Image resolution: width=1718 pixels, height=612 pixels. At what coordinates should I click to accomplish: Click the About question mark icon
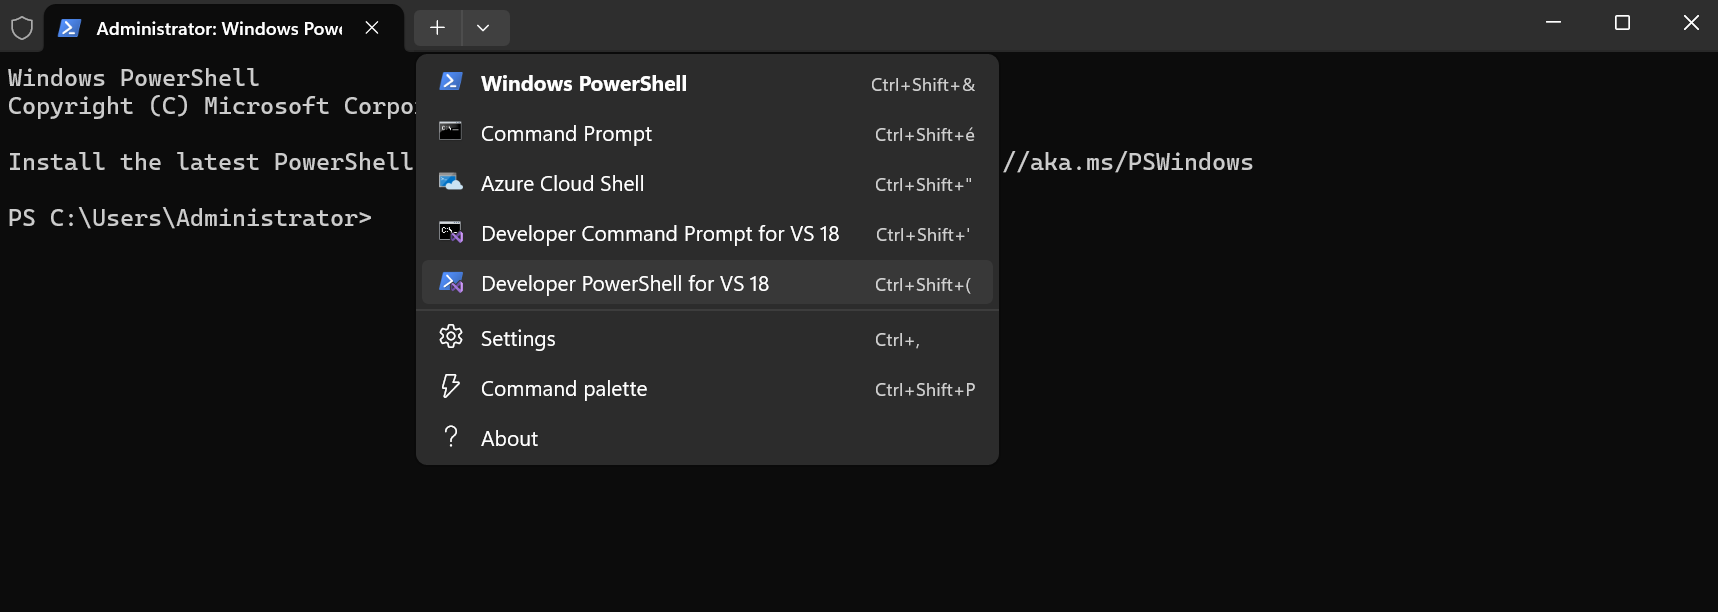[x=451, y=437]
